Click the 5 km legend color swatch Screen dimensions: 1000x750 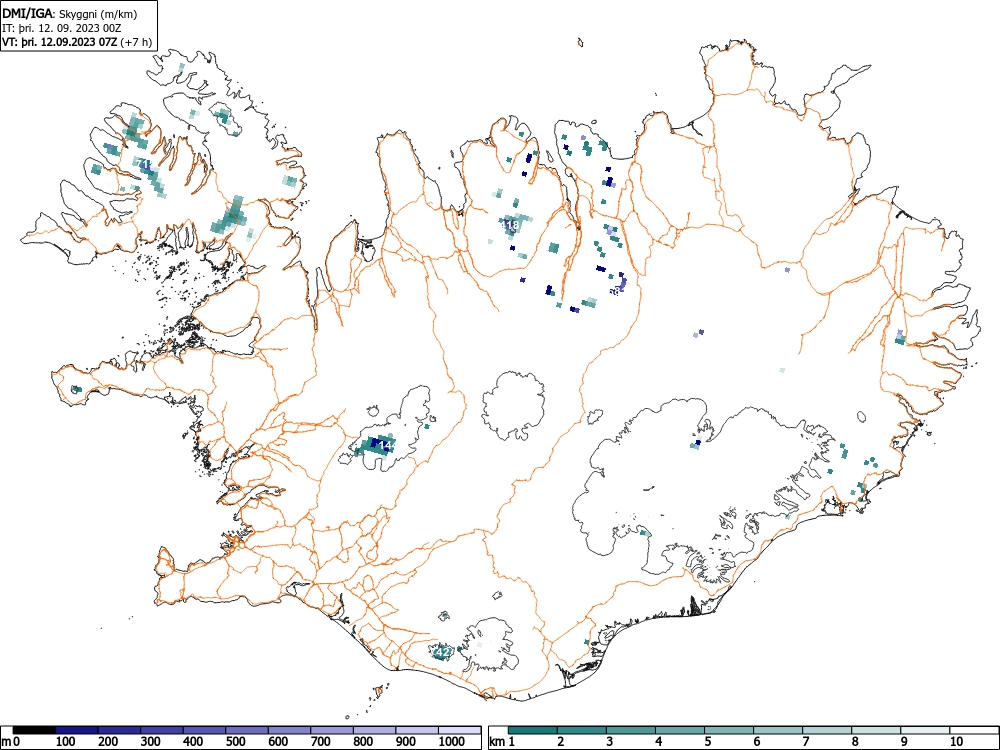pyautogui.click(x=729, y=730)
